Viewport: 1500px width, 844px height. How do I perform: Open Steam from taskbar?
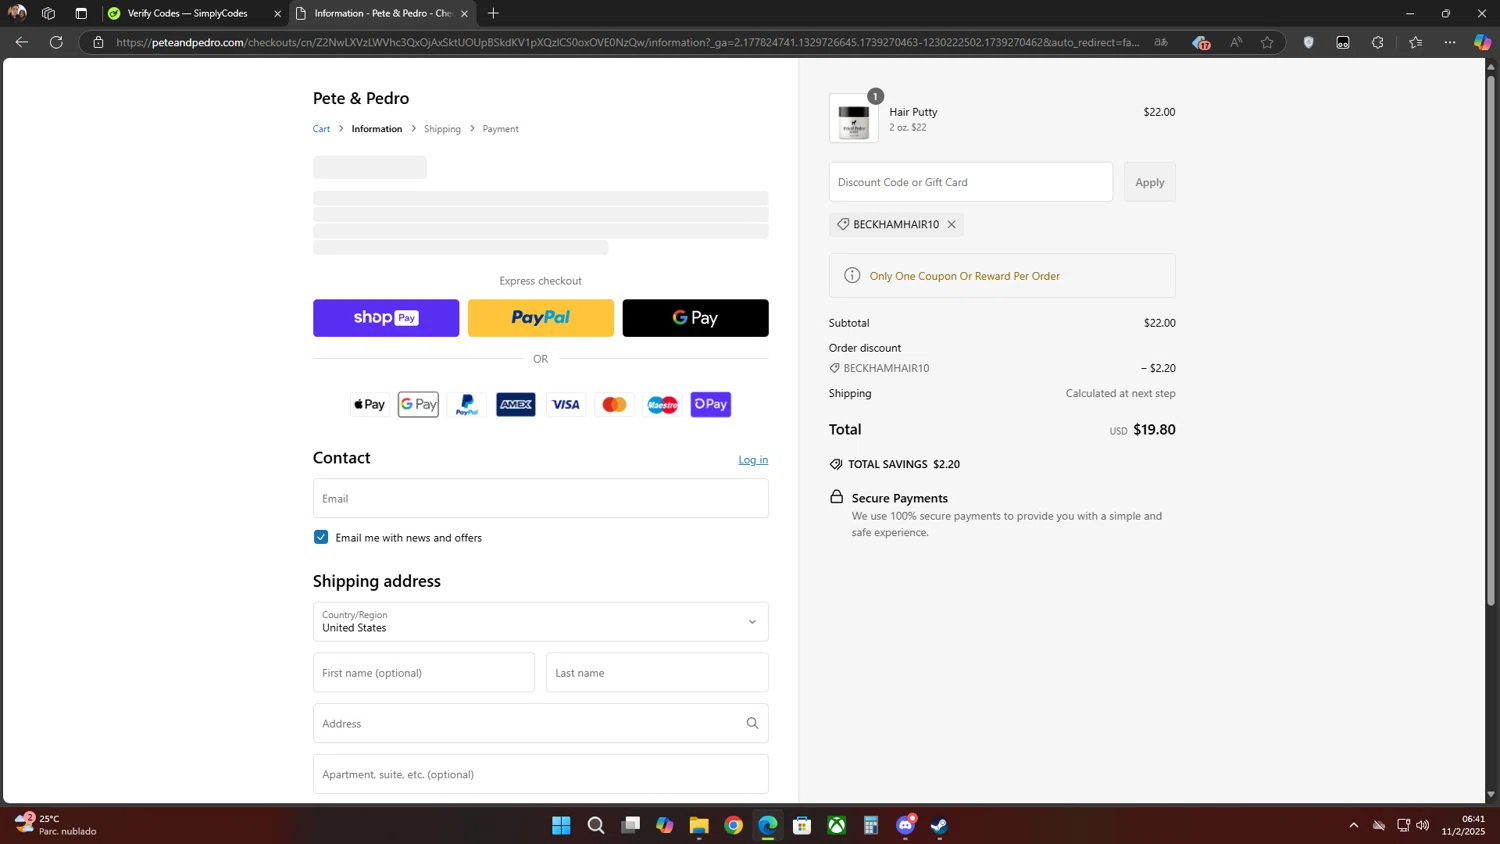tap(940, 825)
